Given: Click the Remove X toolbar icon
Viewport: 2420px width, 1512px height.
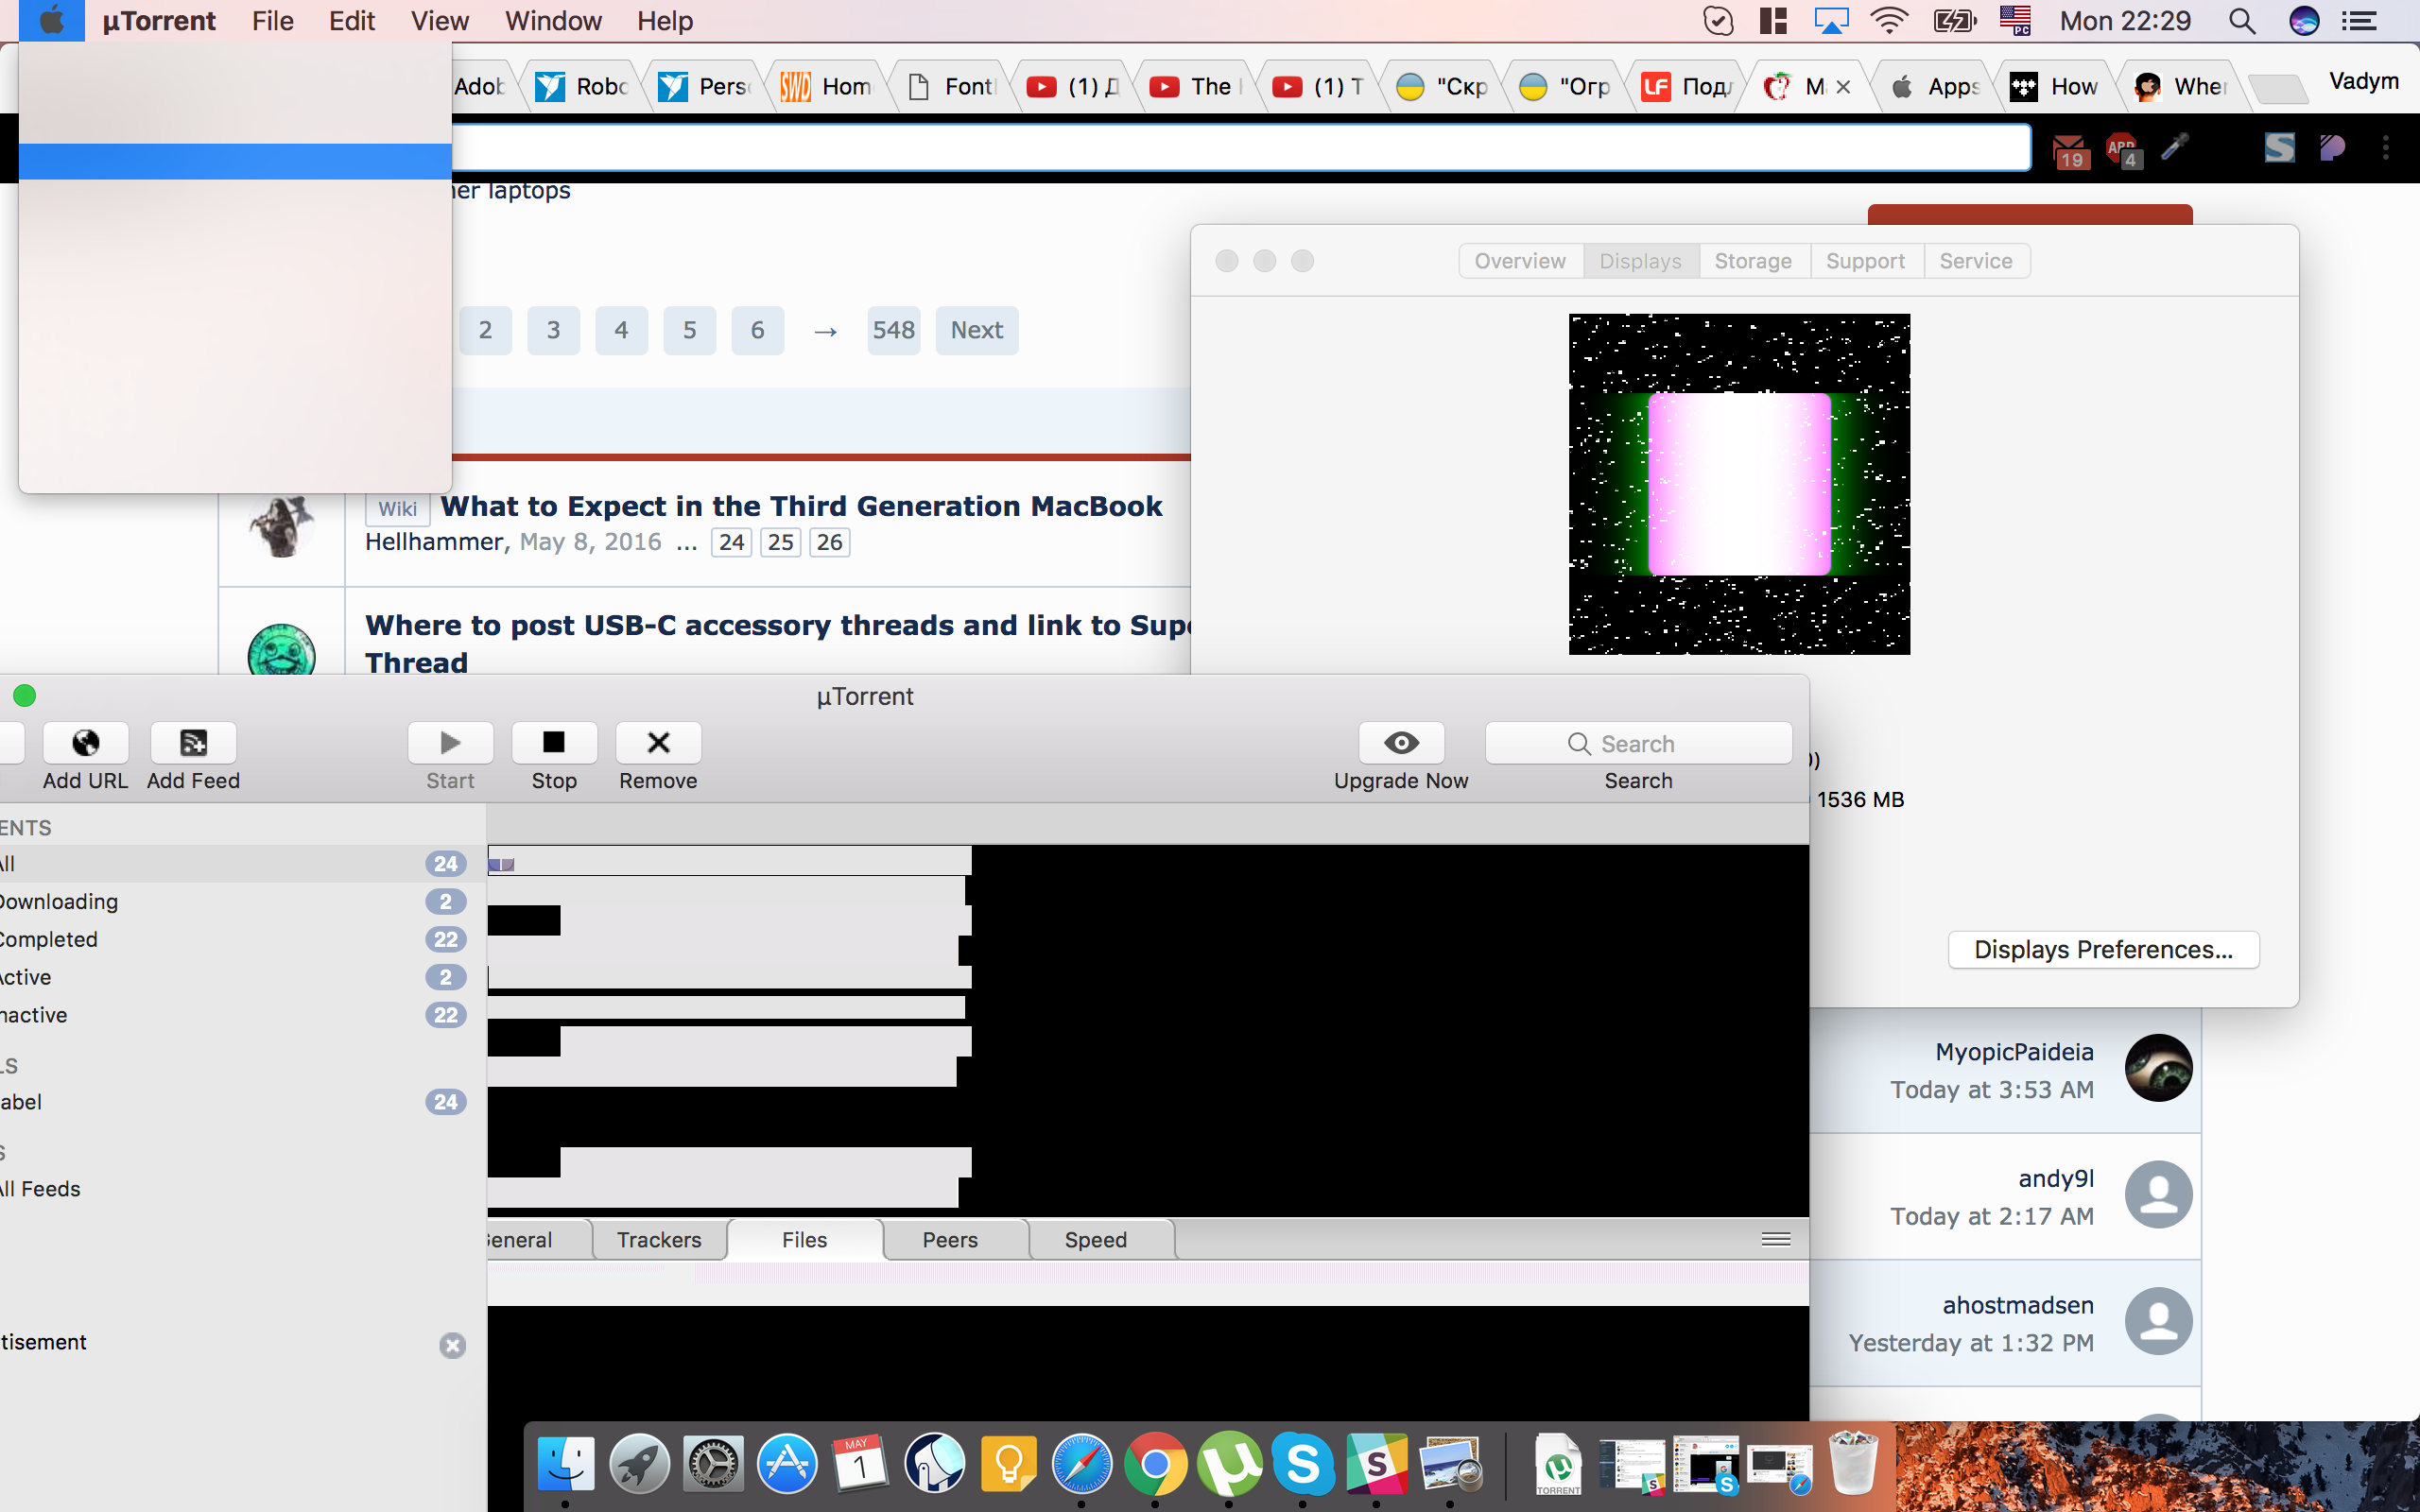Looking at the screenshot, I should point(657,743).
